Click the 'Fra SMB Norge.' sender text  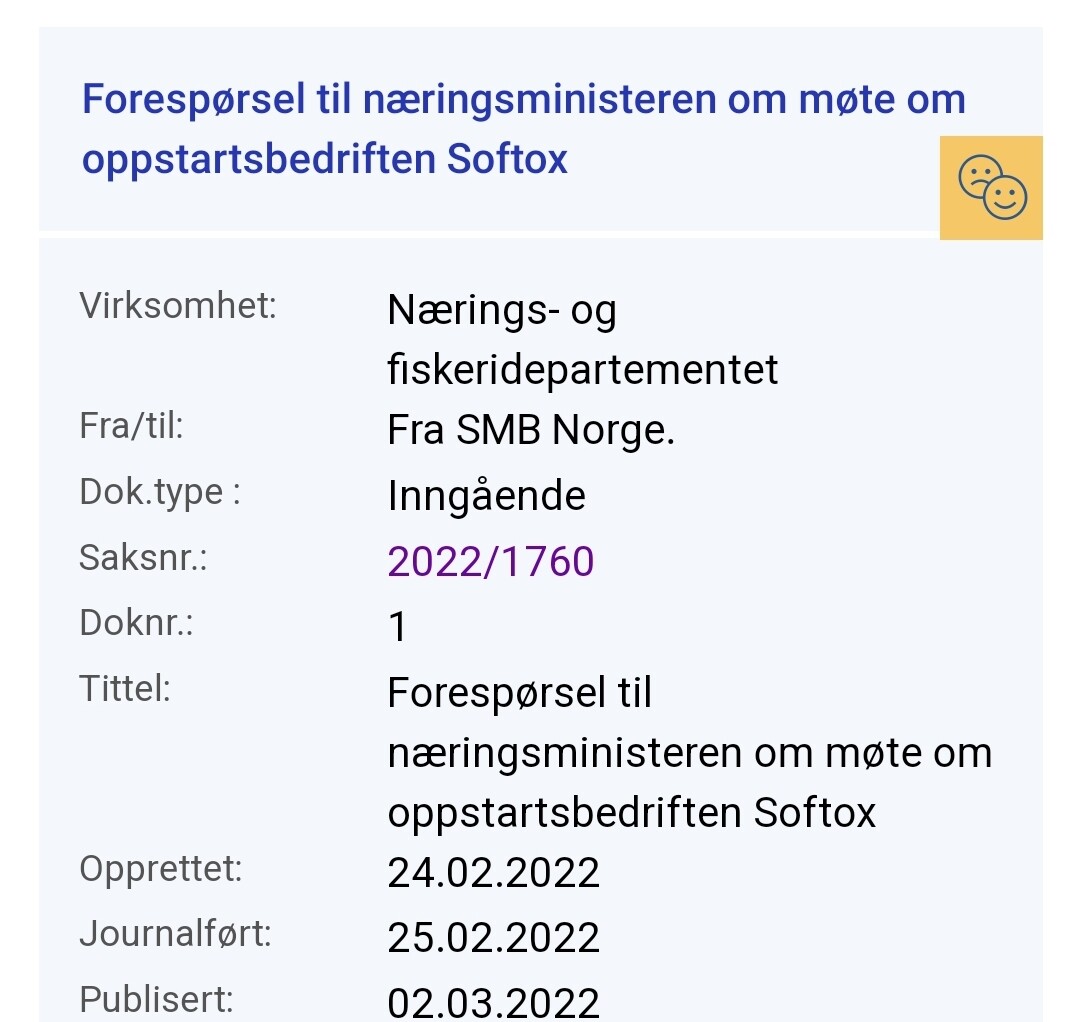click(531, 431)
